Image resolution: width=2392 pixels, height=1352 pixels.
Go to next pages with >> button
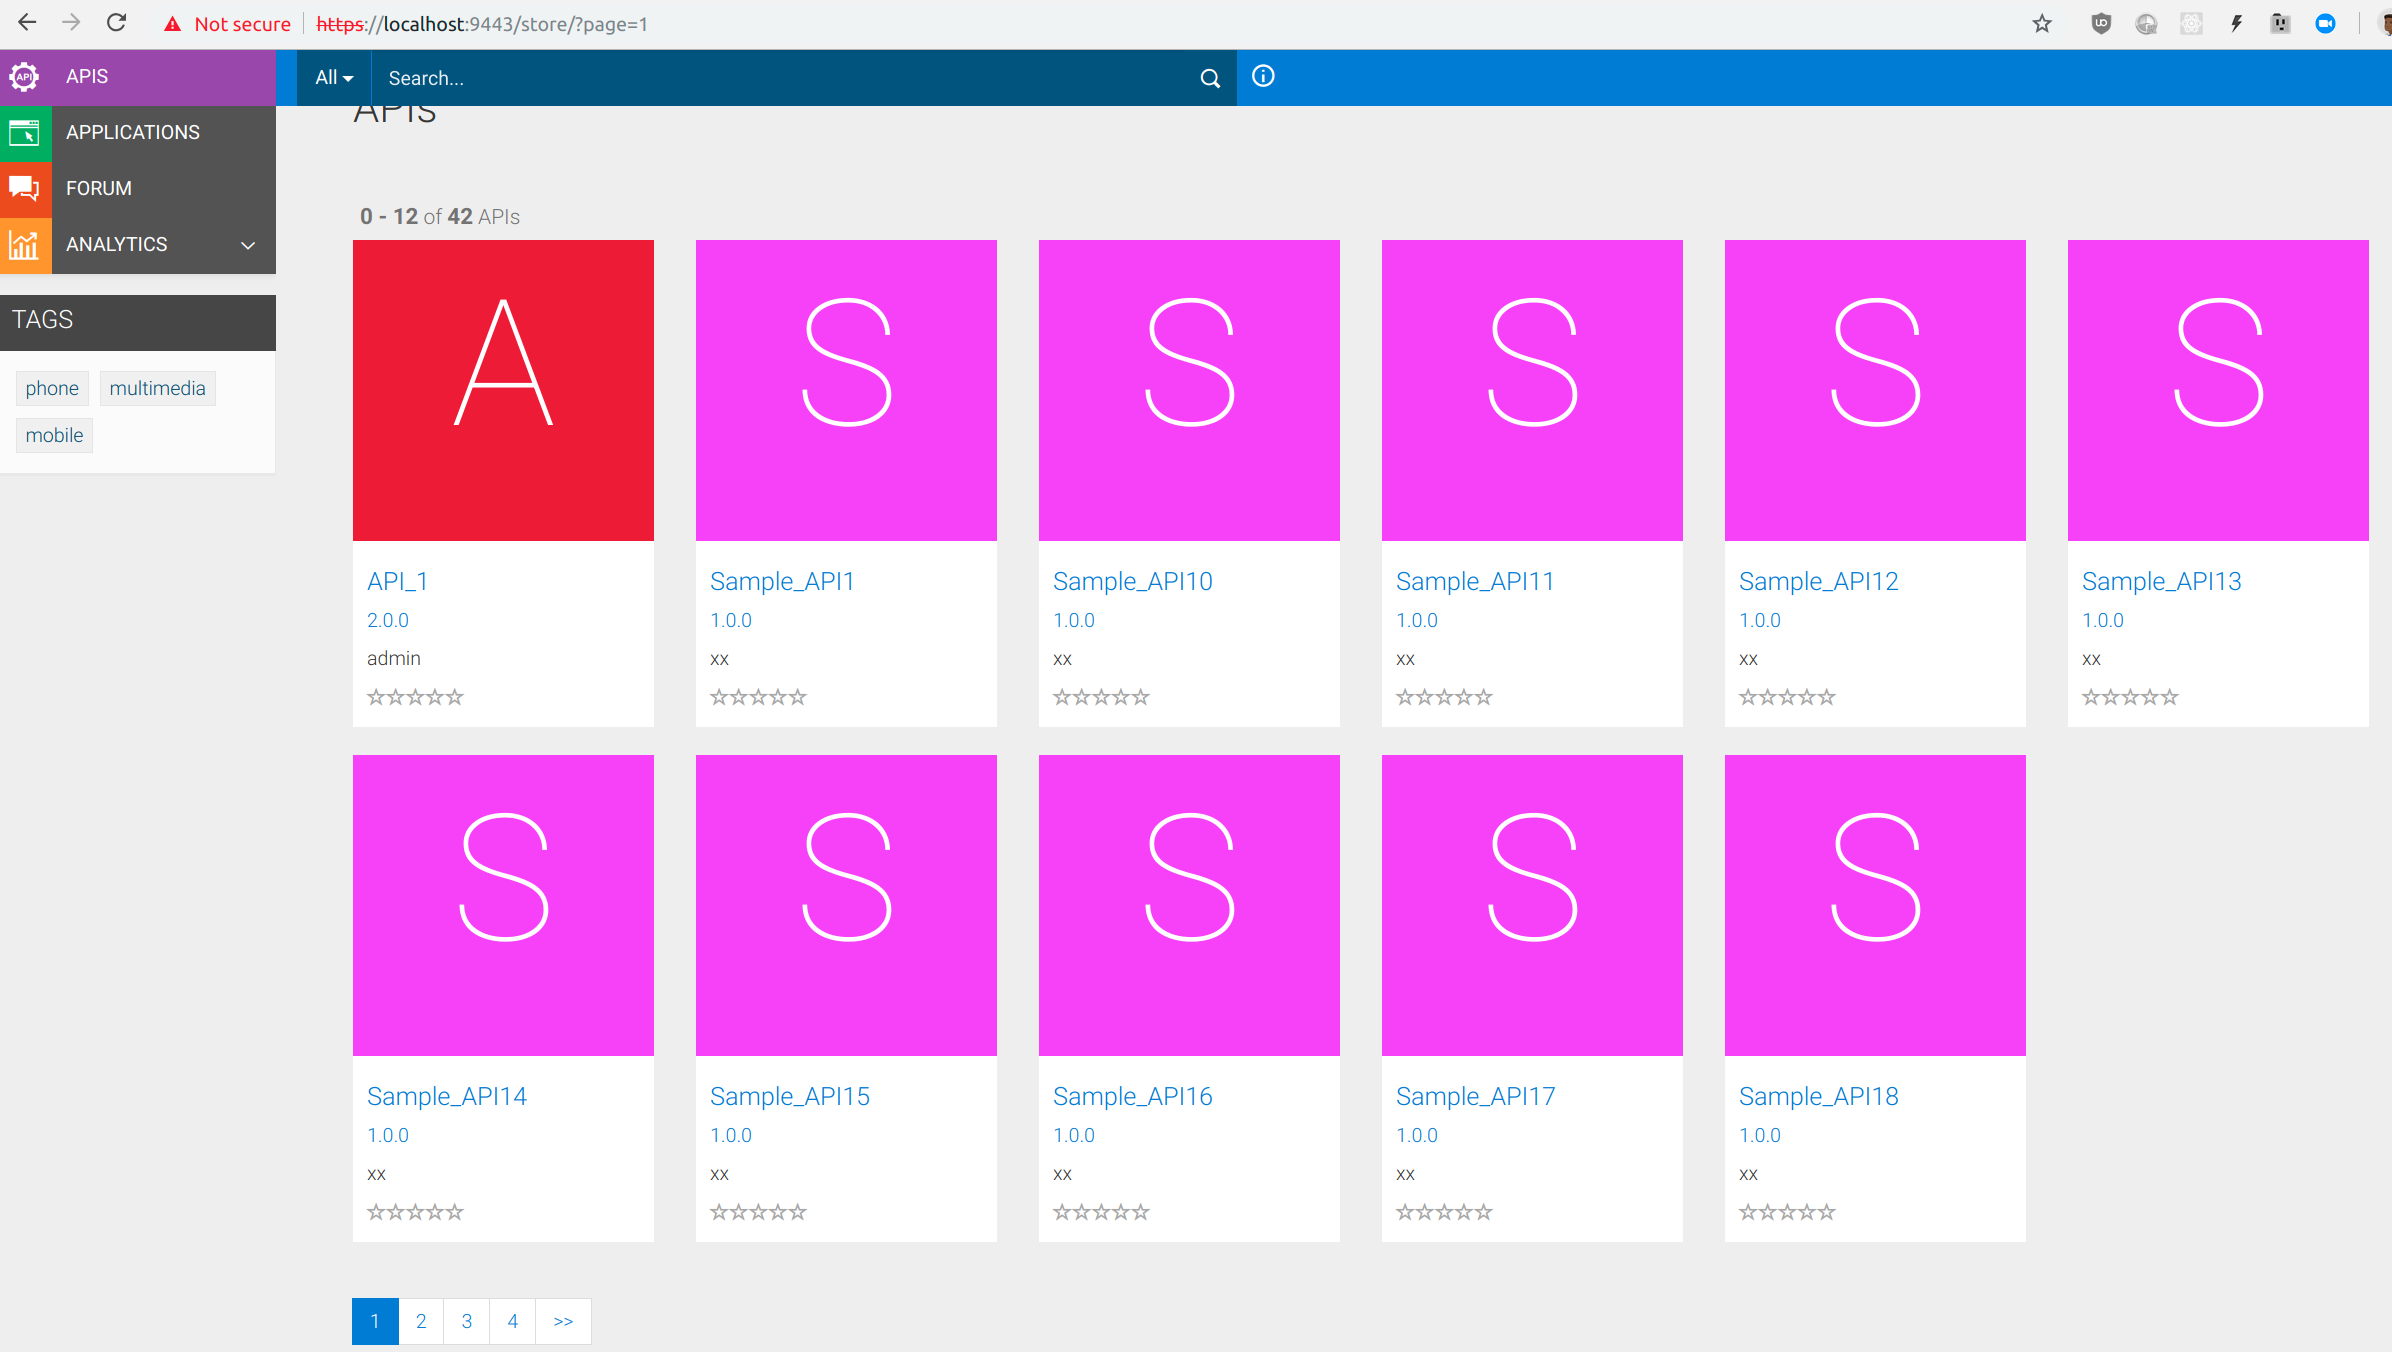(x=563, y=1321)
